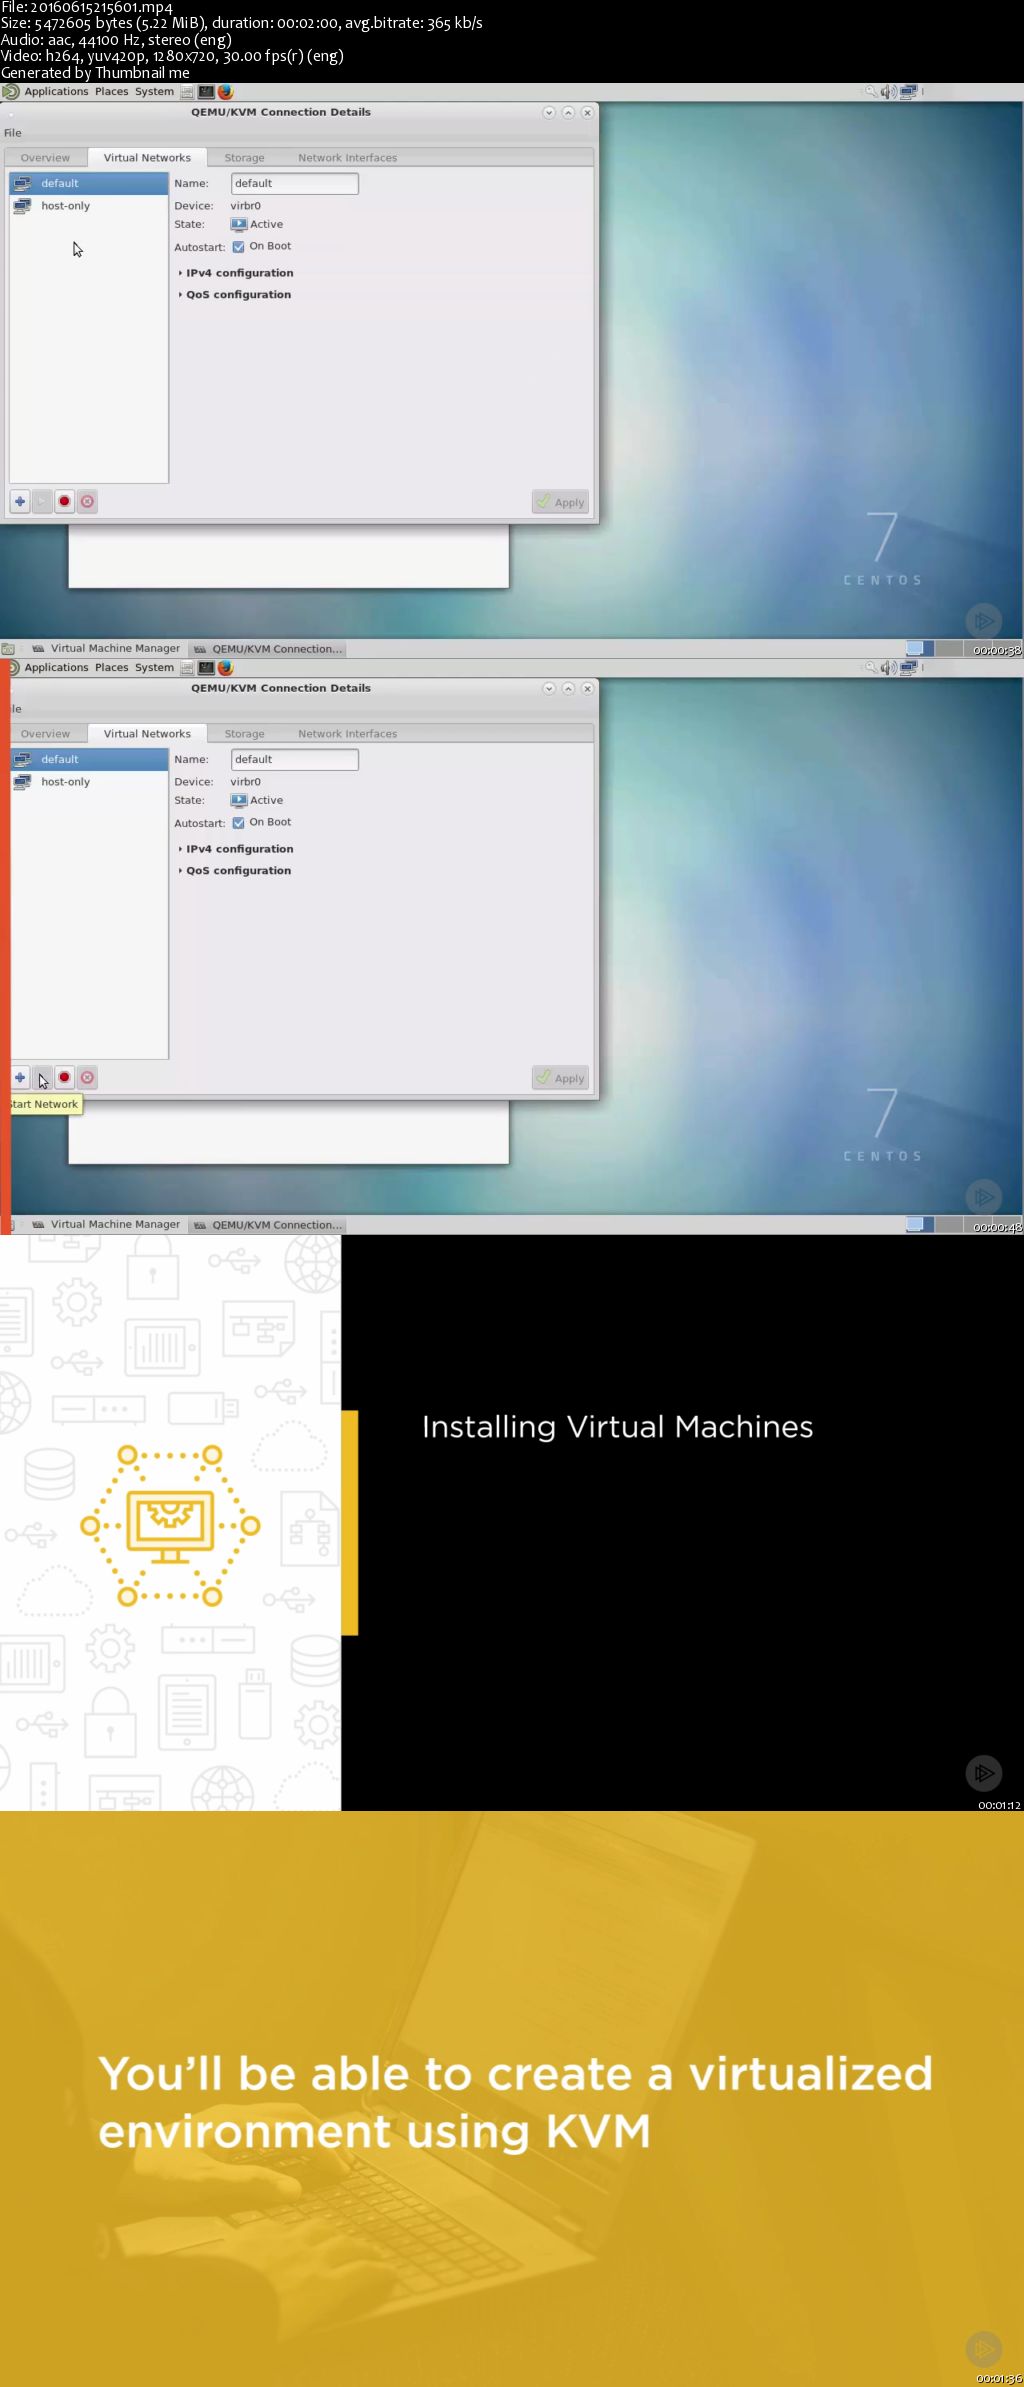
Task: Add a virtual network in the 00:00:48 frame
Action: pos(20,1077)
